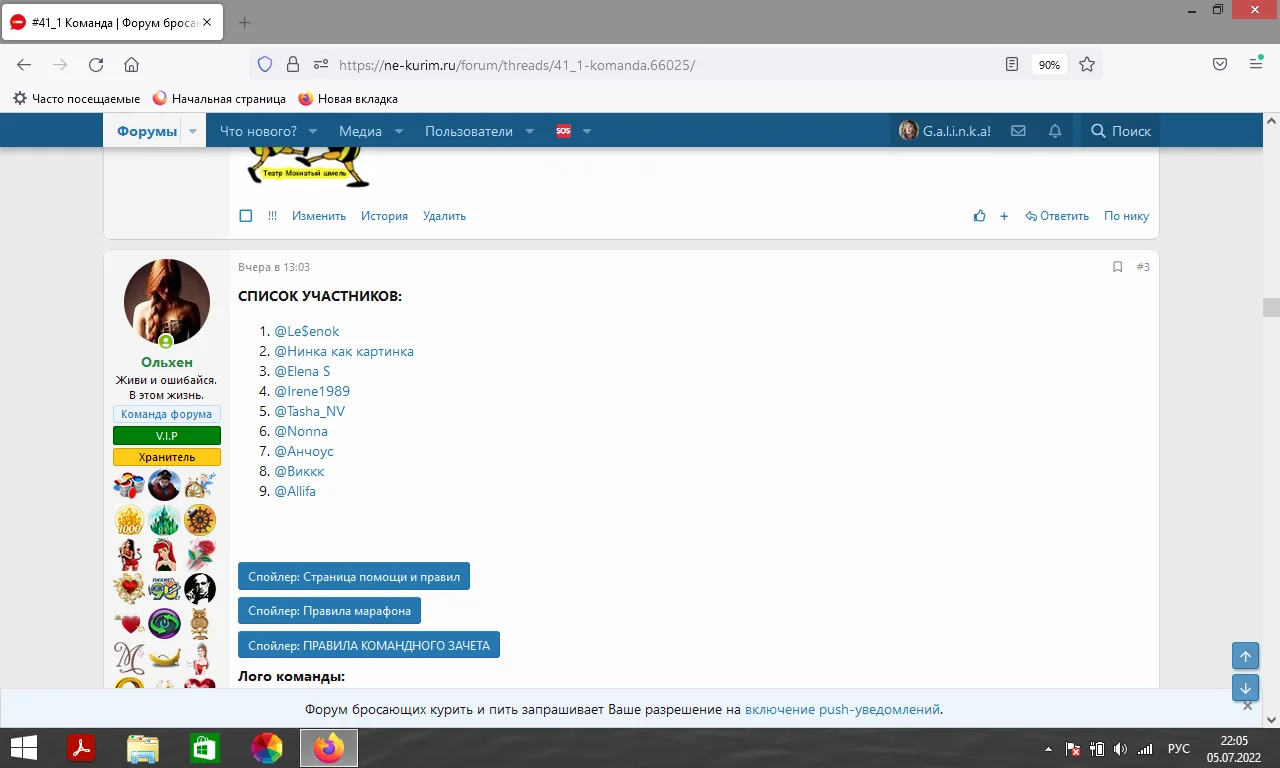View site security padlock details
This screenshot has width=1280, height=768.
click(x=293, y=65)
